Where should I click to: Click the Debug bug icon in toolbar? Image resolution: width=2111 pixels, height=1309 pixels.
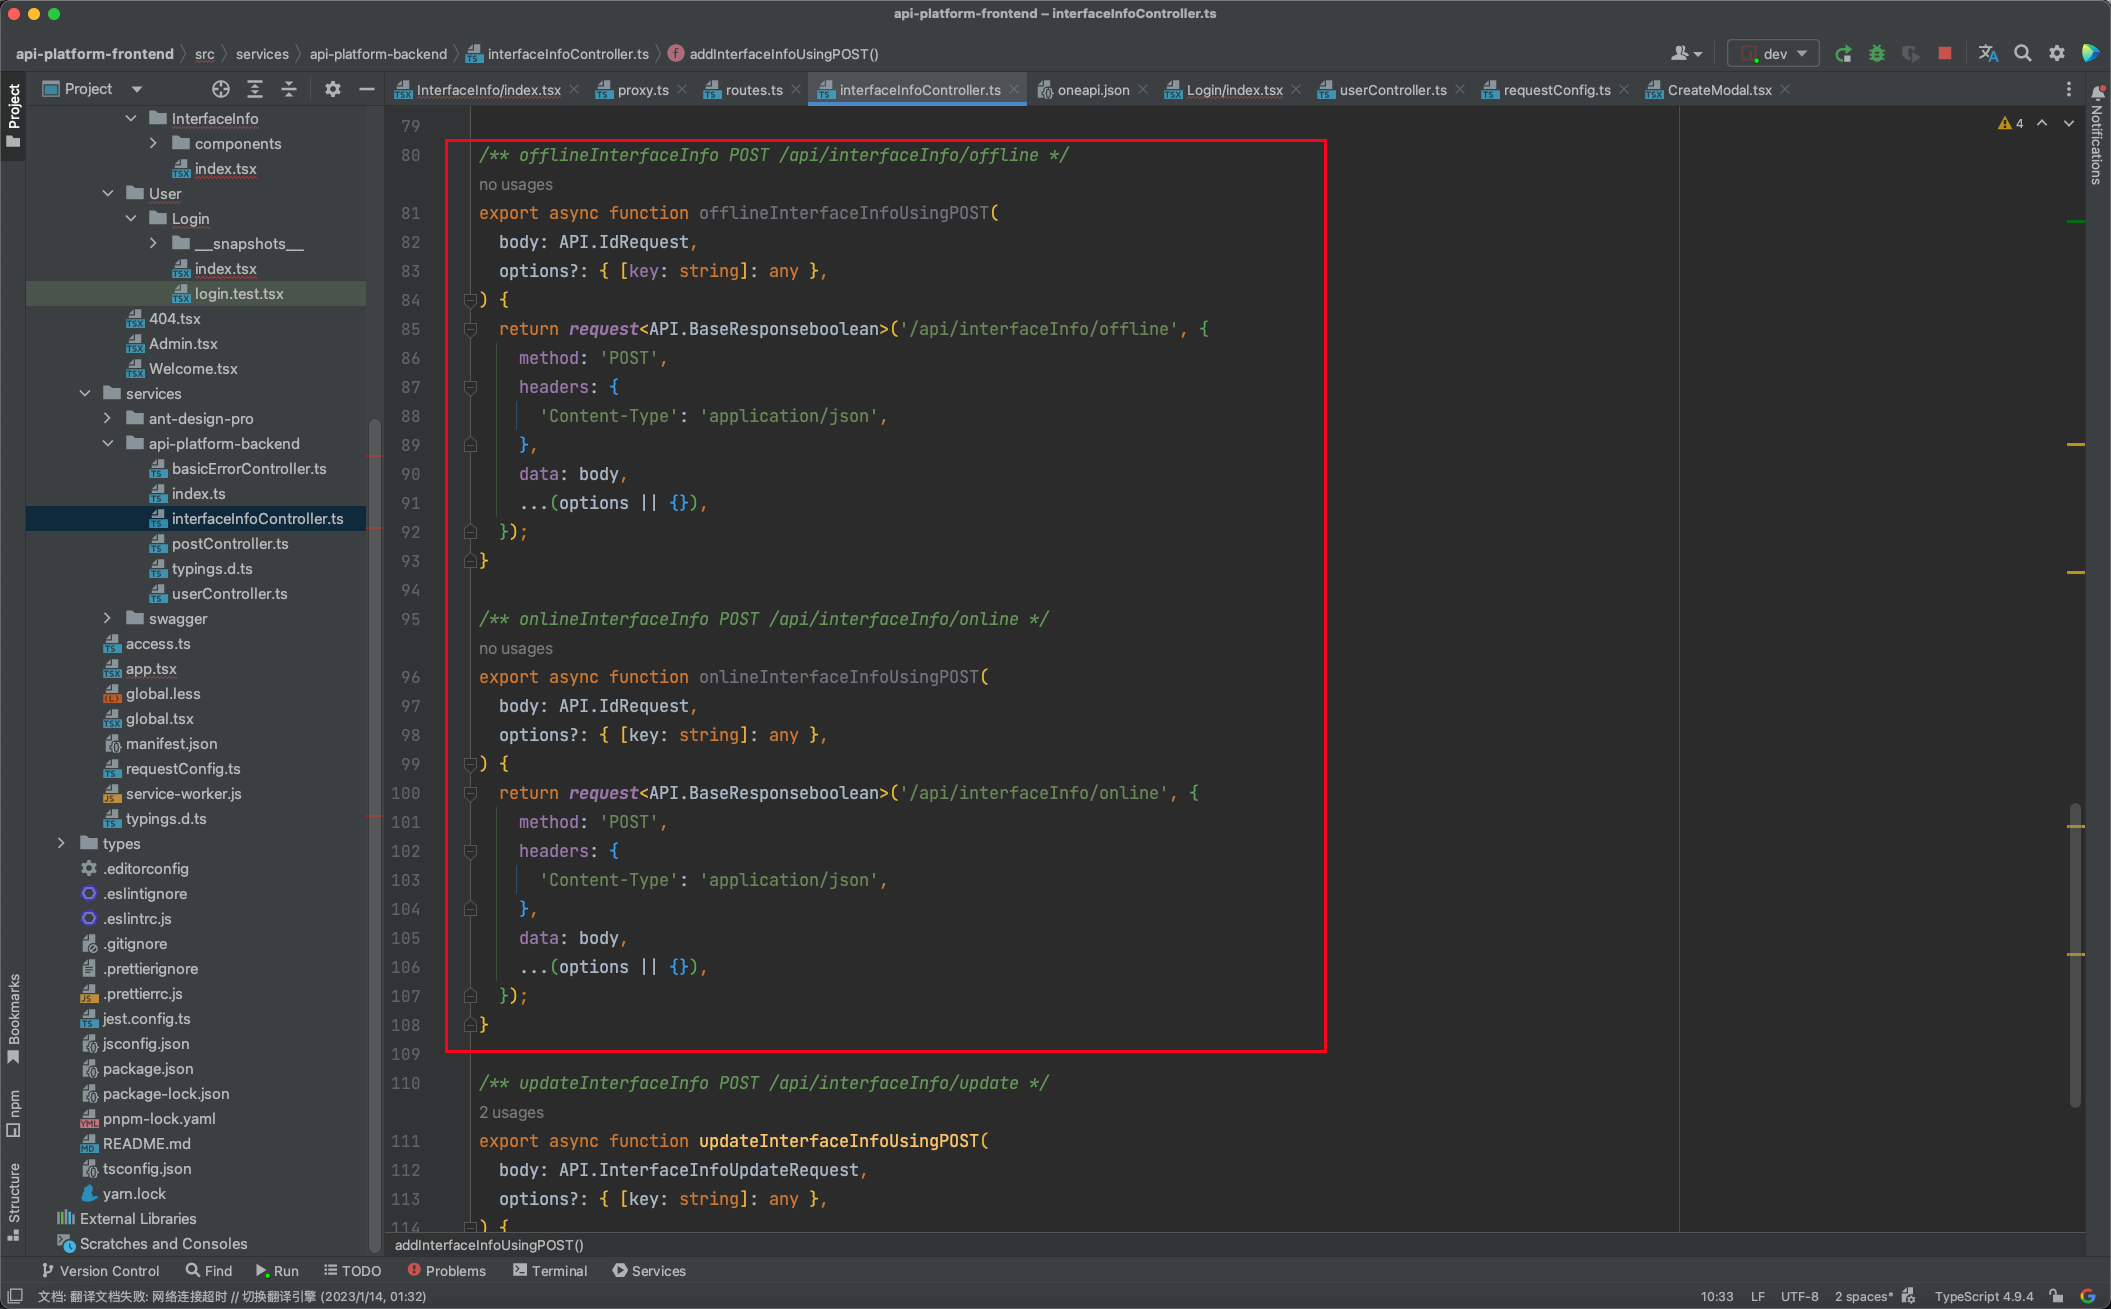point(1877,54)
